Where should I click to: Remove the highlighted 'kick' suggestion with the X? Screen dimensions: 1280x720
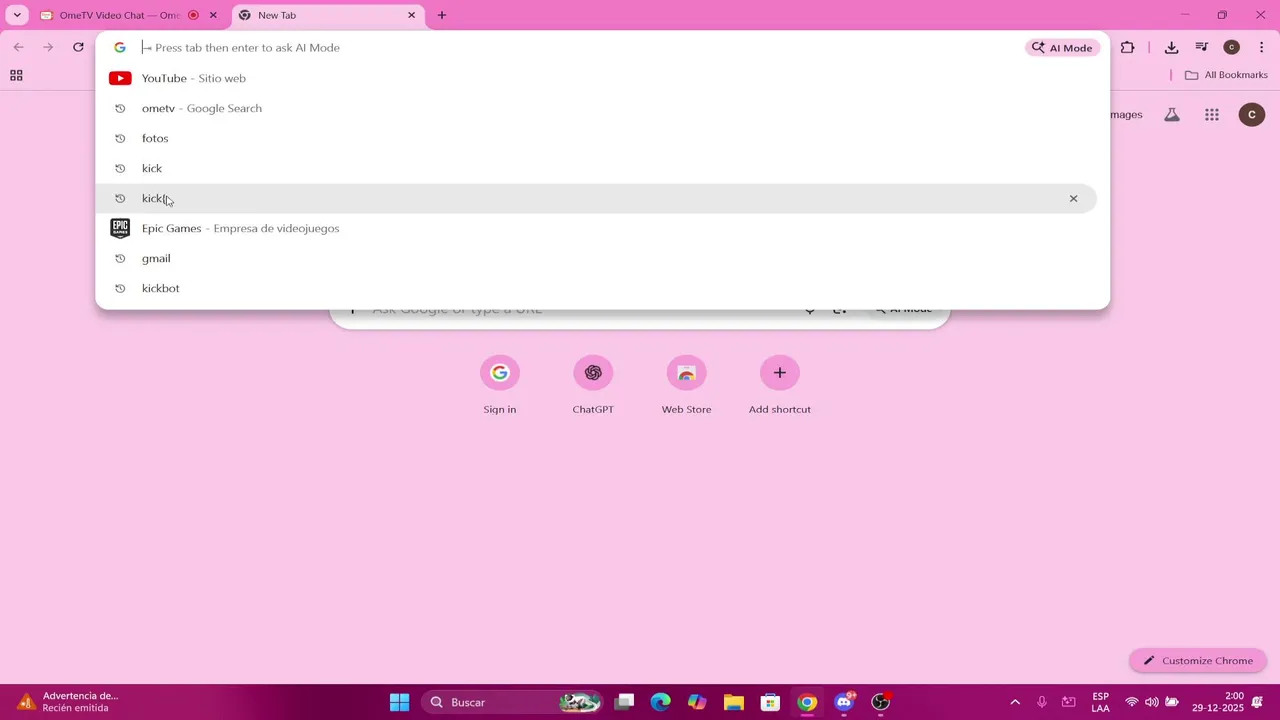1073,198
